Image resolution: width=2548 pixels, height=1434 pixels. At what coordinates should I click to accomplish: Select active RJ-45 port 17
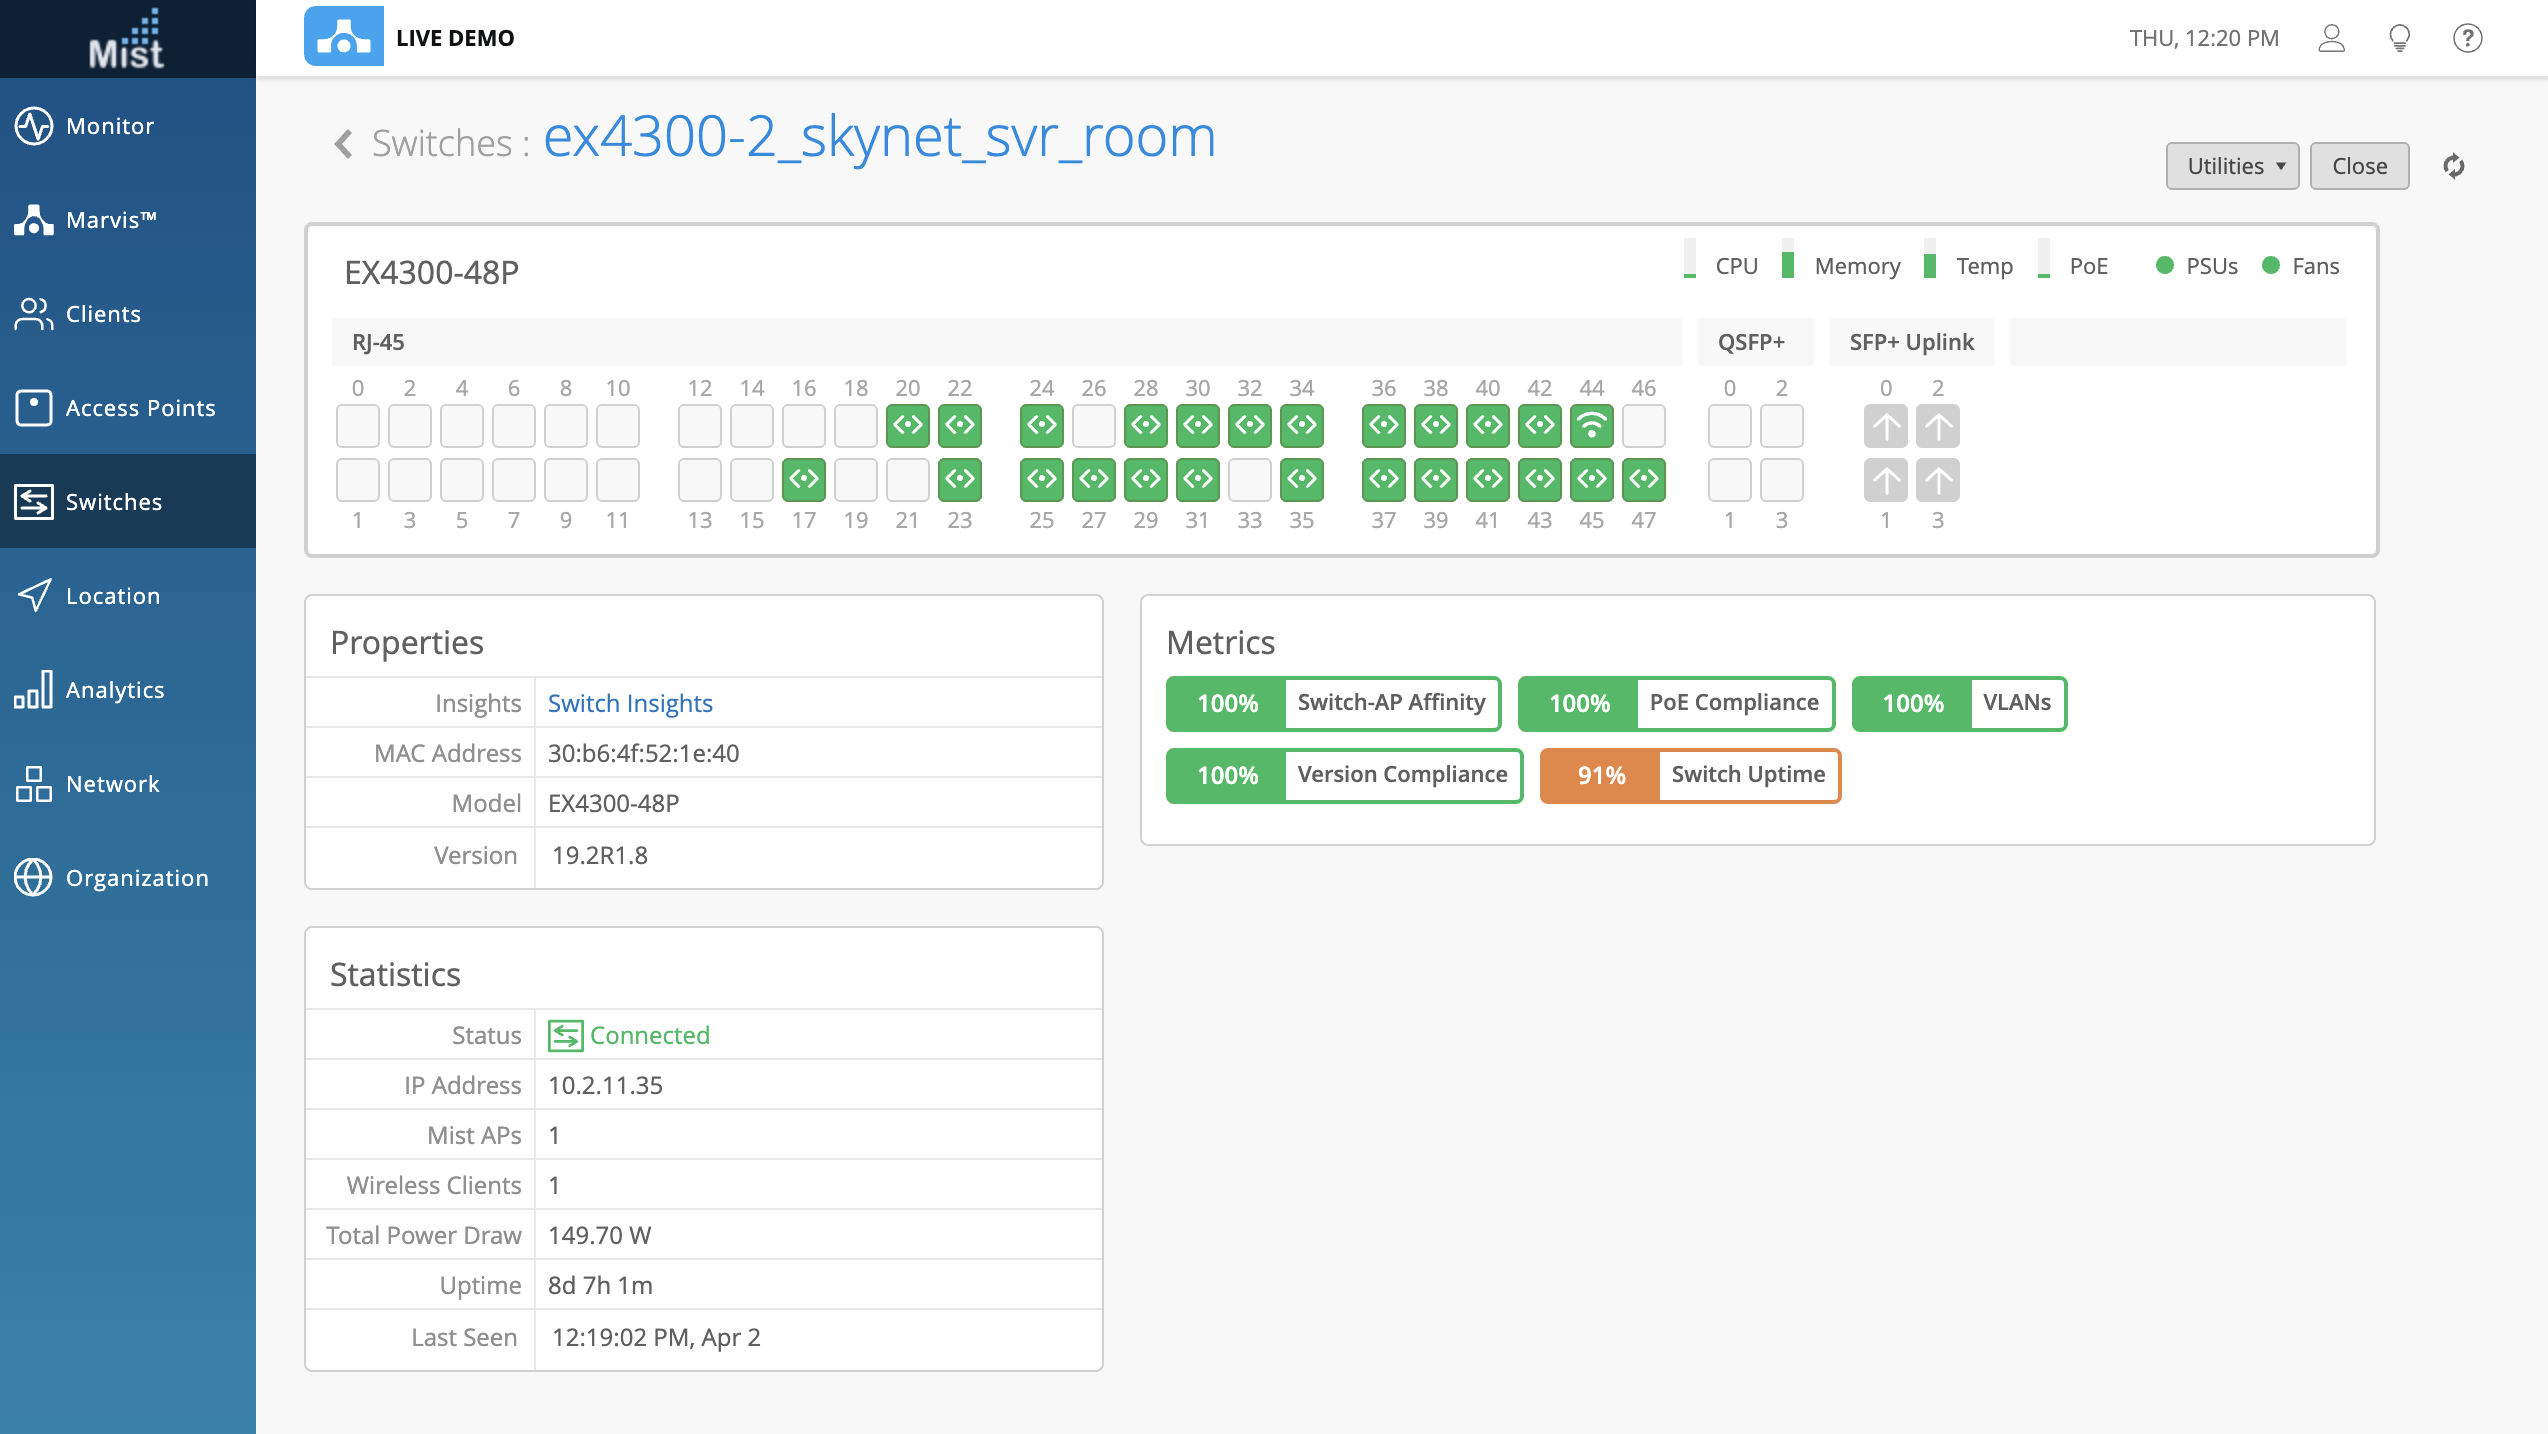click(803, 480)
